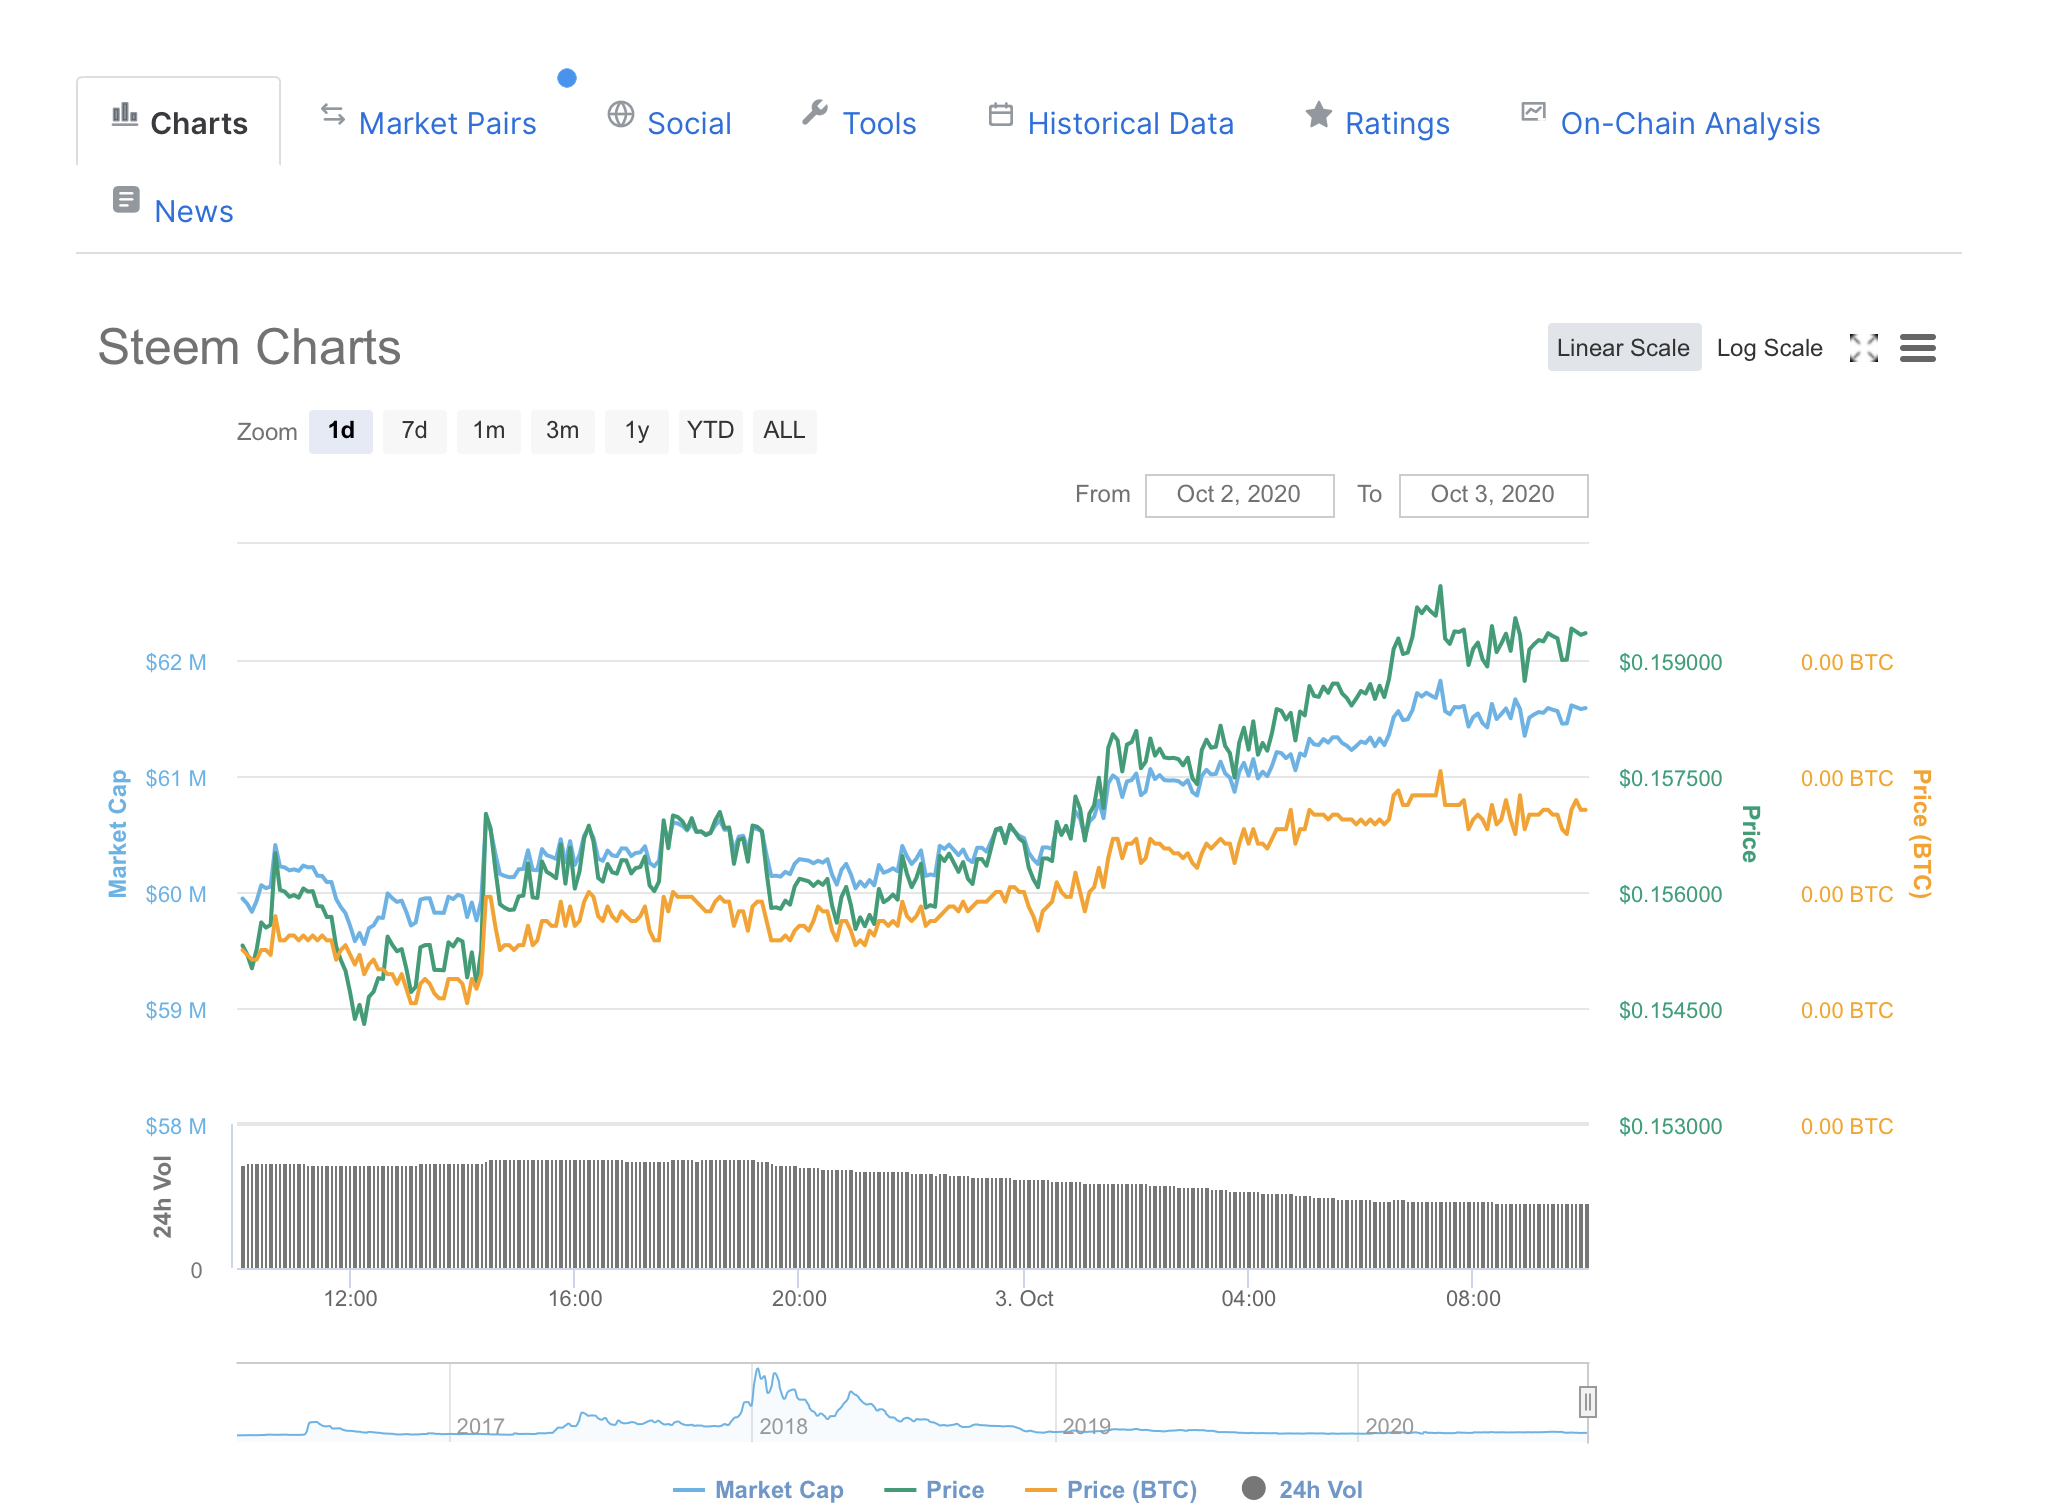Open the chart hamburger menu icon
Screen dimensions: 2048x1505
(x=1917, y=348)
